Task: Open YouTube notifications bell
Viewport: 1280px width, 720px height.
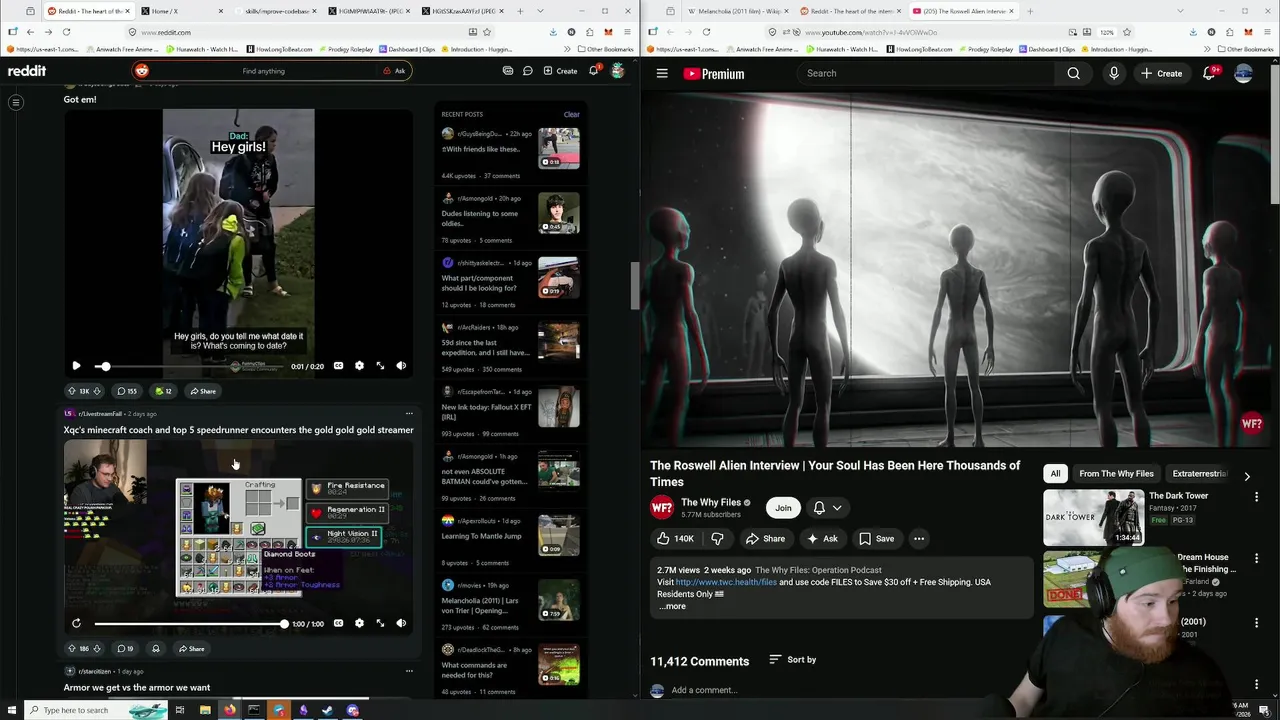Action: click(1209, 73)
